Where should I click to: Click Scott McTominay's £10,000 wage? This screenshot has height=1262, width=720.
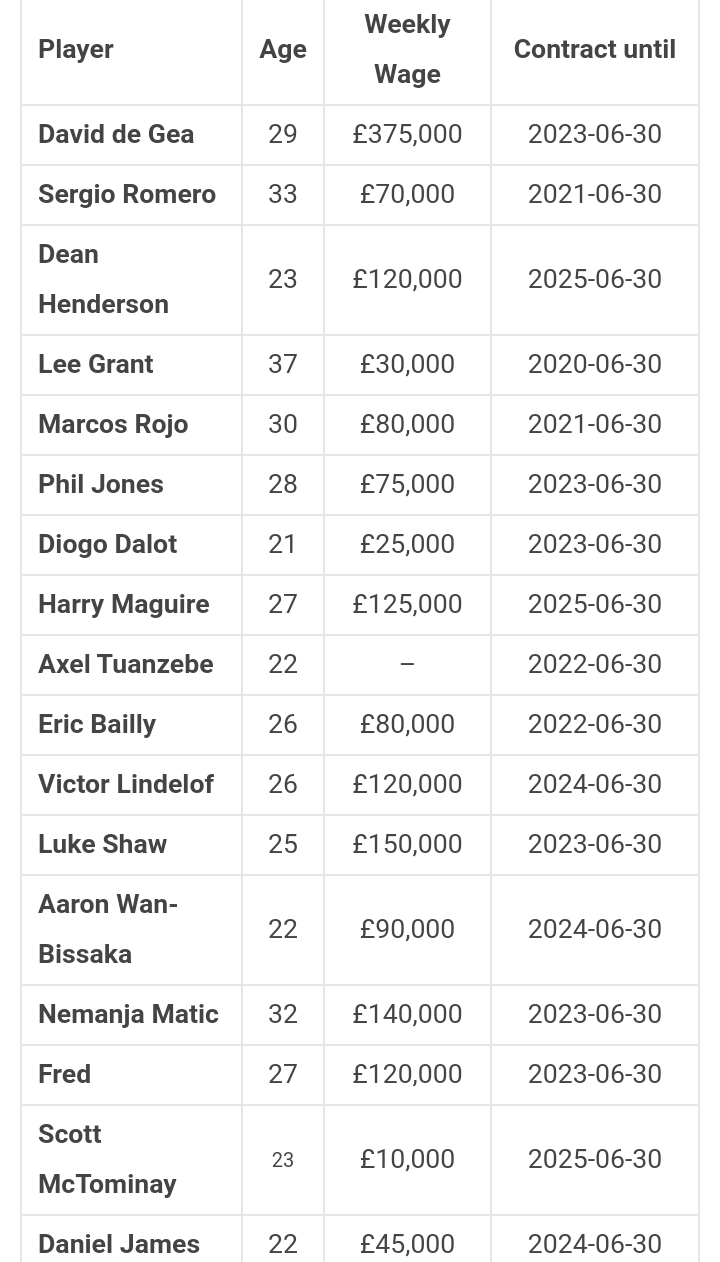pyautogui.click(x=407, y=1159)
